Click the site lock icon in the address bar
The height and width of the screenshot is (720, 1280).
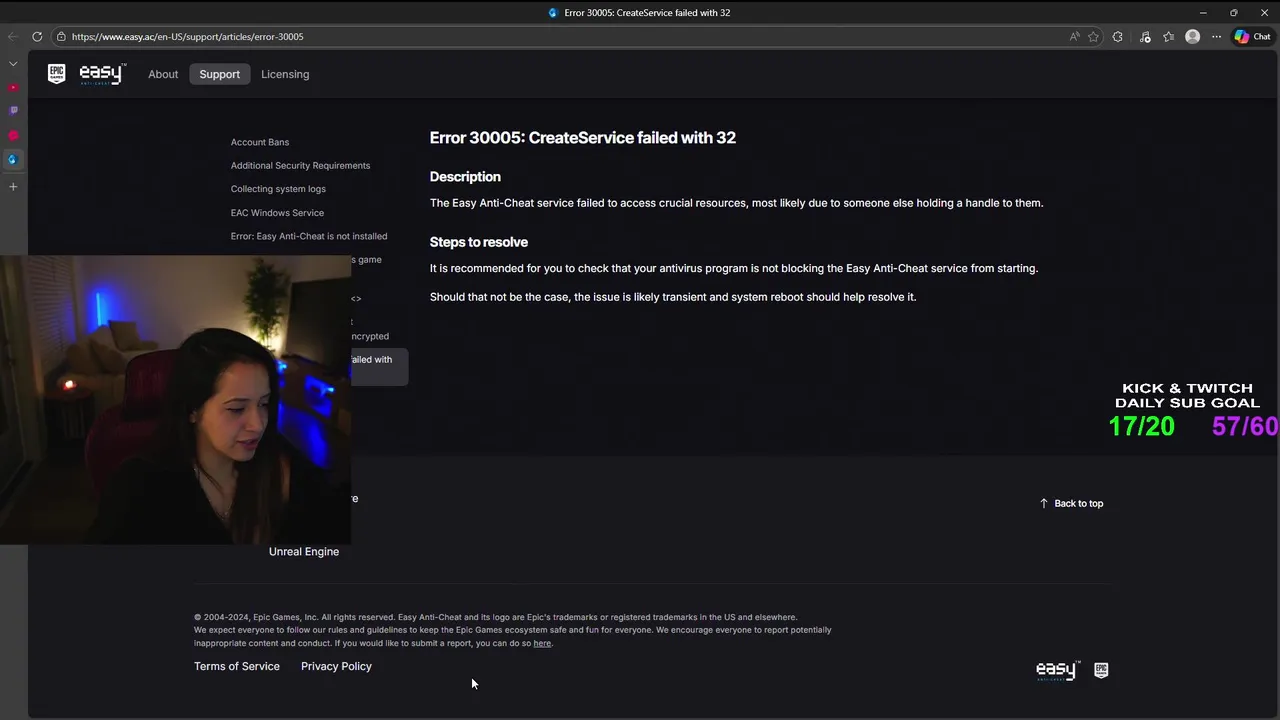(x=61, y=37)
